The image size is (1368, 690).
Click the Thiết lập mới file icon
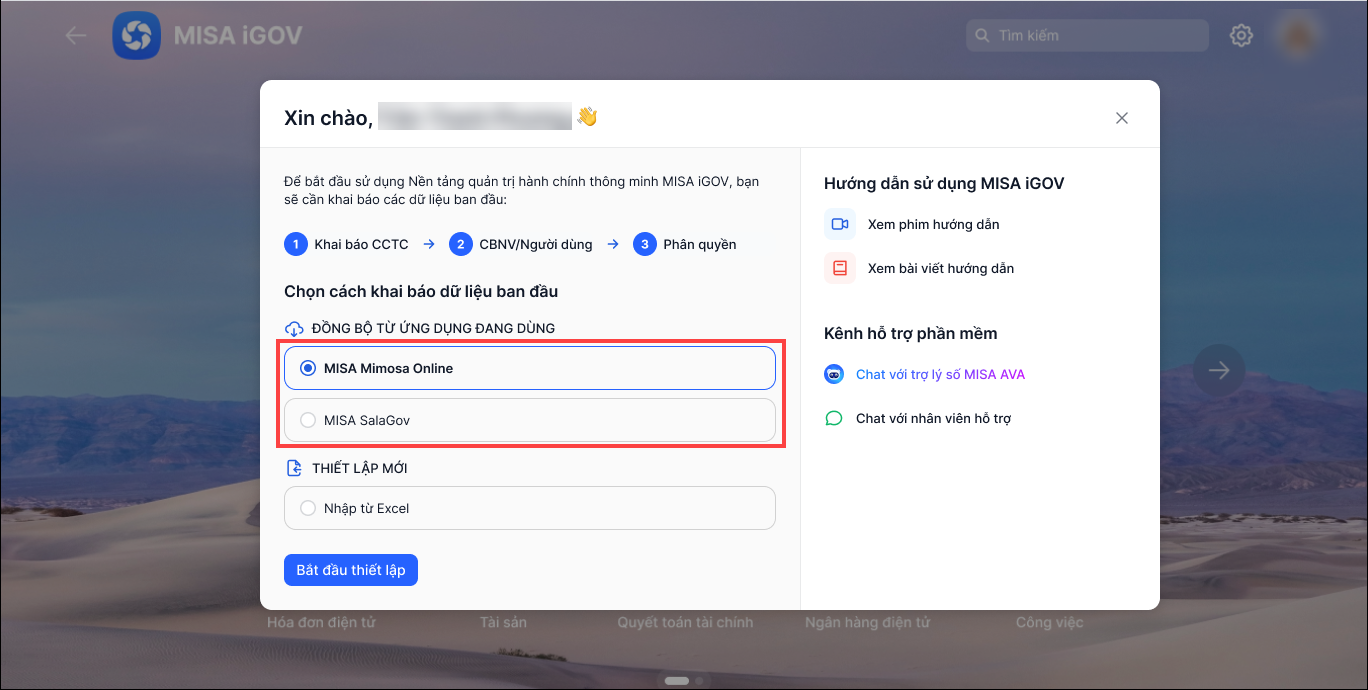pos(294,468)
